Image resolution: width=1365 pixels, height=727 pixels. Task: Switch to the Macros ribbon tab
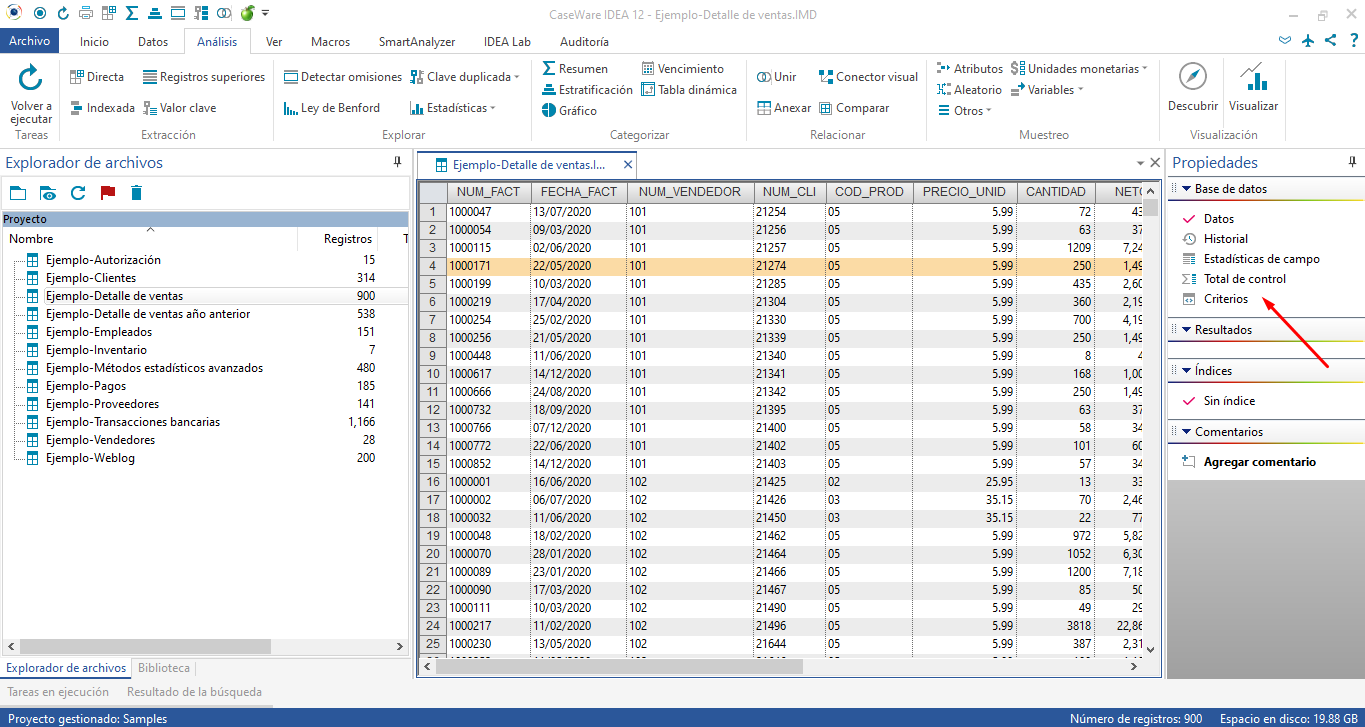pos(331,42)
